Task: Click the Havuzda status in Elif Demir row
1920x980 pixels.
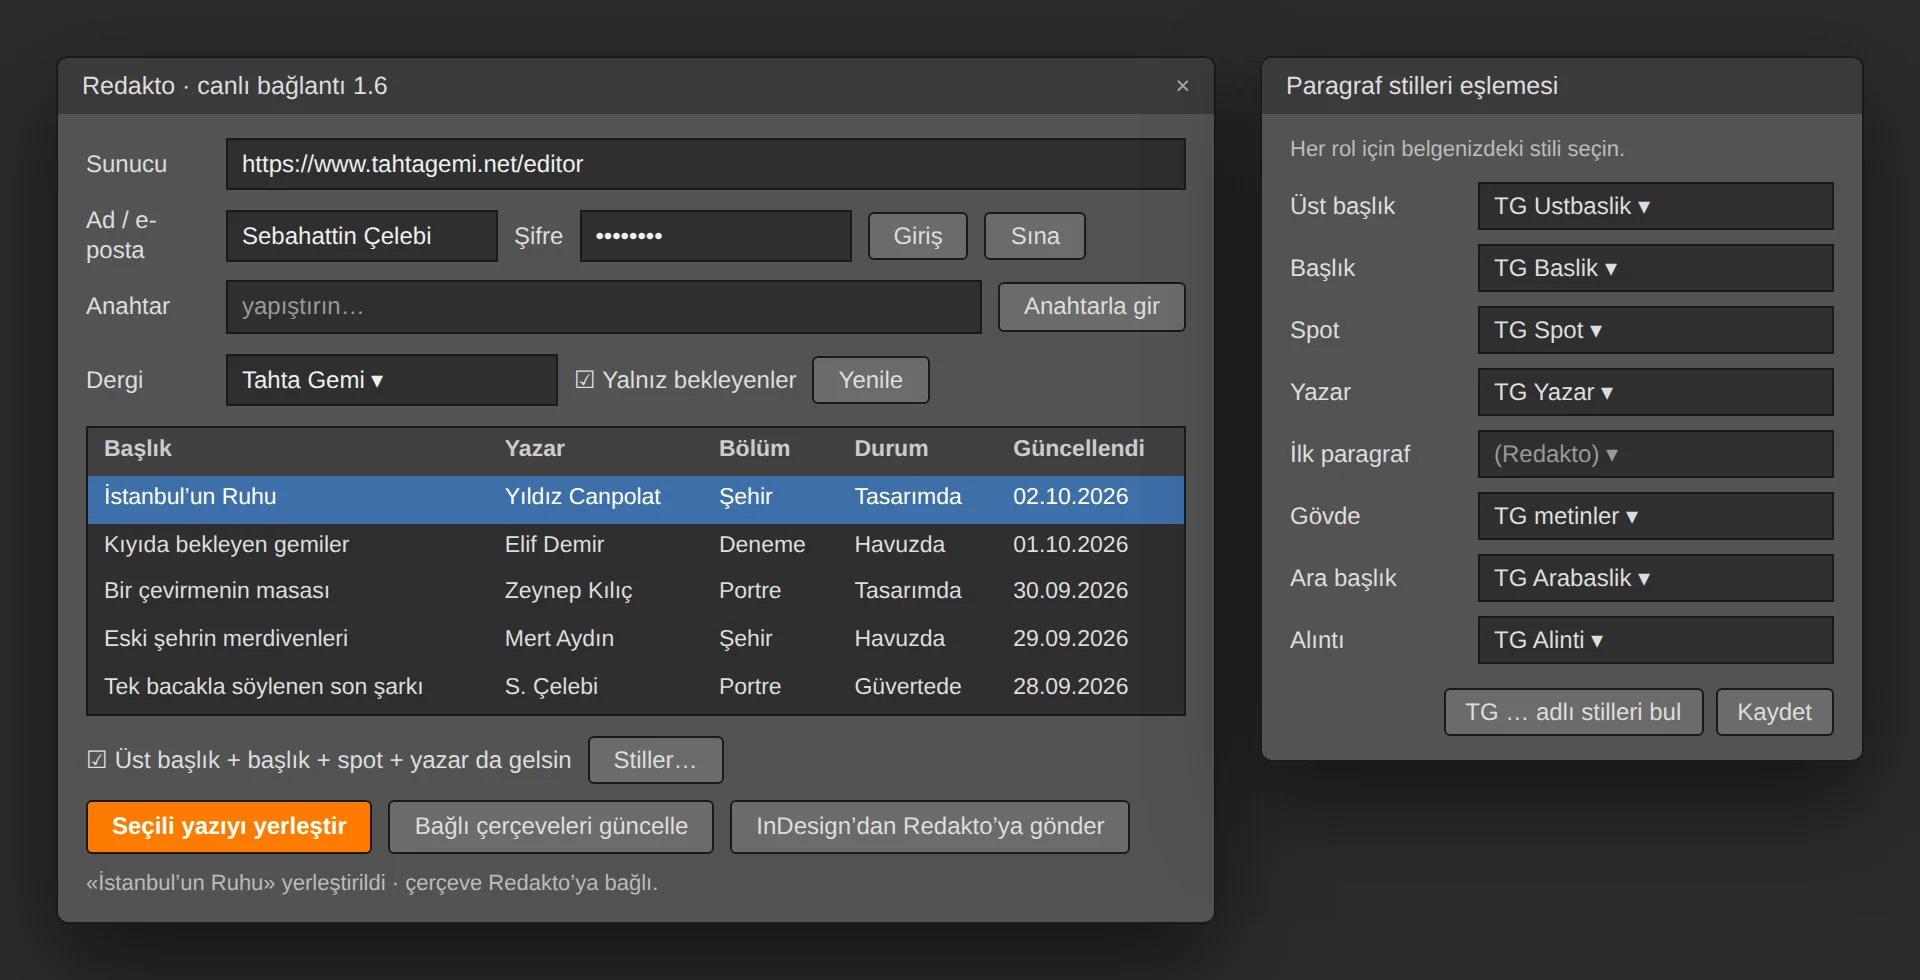Action: pyautogui.click(x=899, y=544)
